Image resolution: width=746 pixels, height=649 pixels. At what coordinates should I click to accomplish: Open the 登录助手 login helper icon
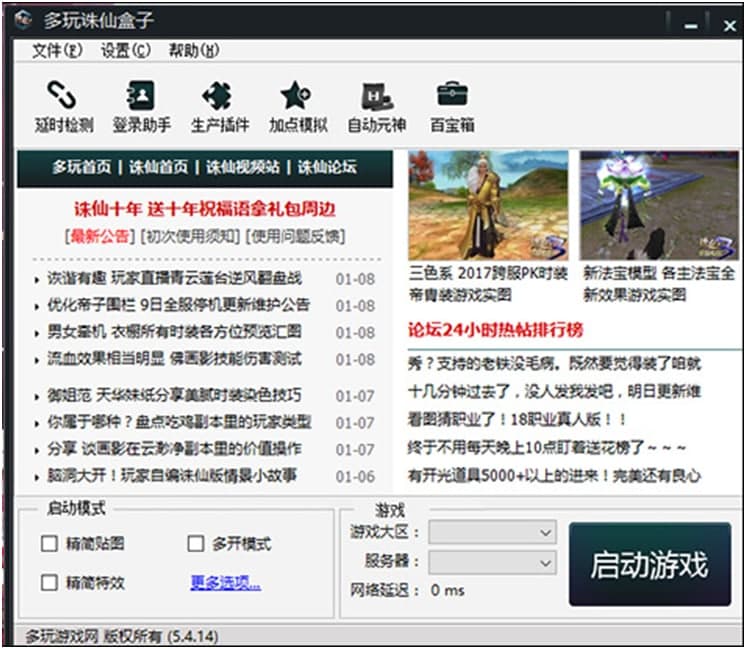pyautogui.click(x=141, y=96)
